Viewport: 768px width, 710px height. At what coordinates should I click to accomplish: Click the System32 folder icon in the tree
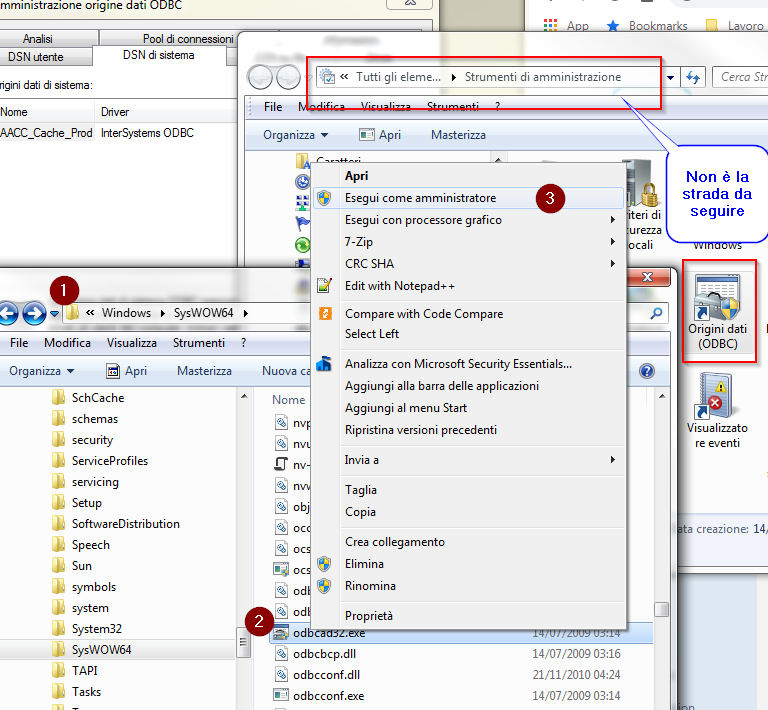pos(58,628)
